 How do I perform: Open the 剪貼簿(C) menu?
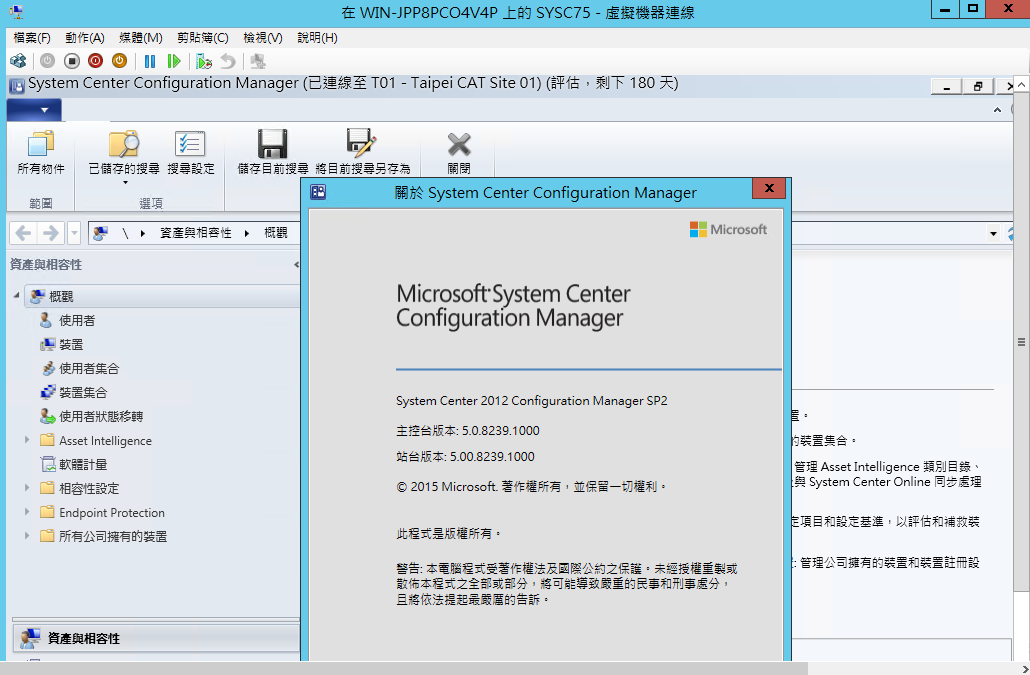coord(203,37)
